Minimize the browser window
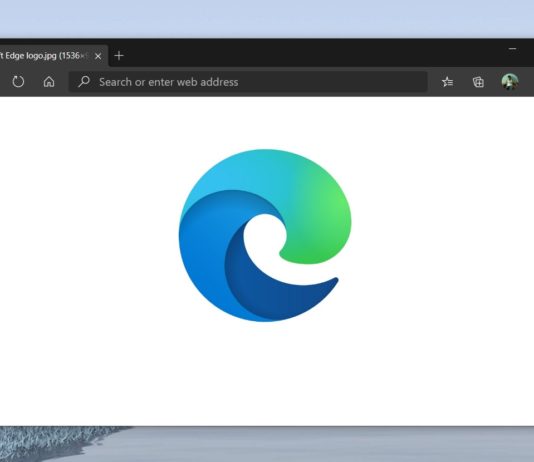The image size is (534, 462). [x=512, y=49]
